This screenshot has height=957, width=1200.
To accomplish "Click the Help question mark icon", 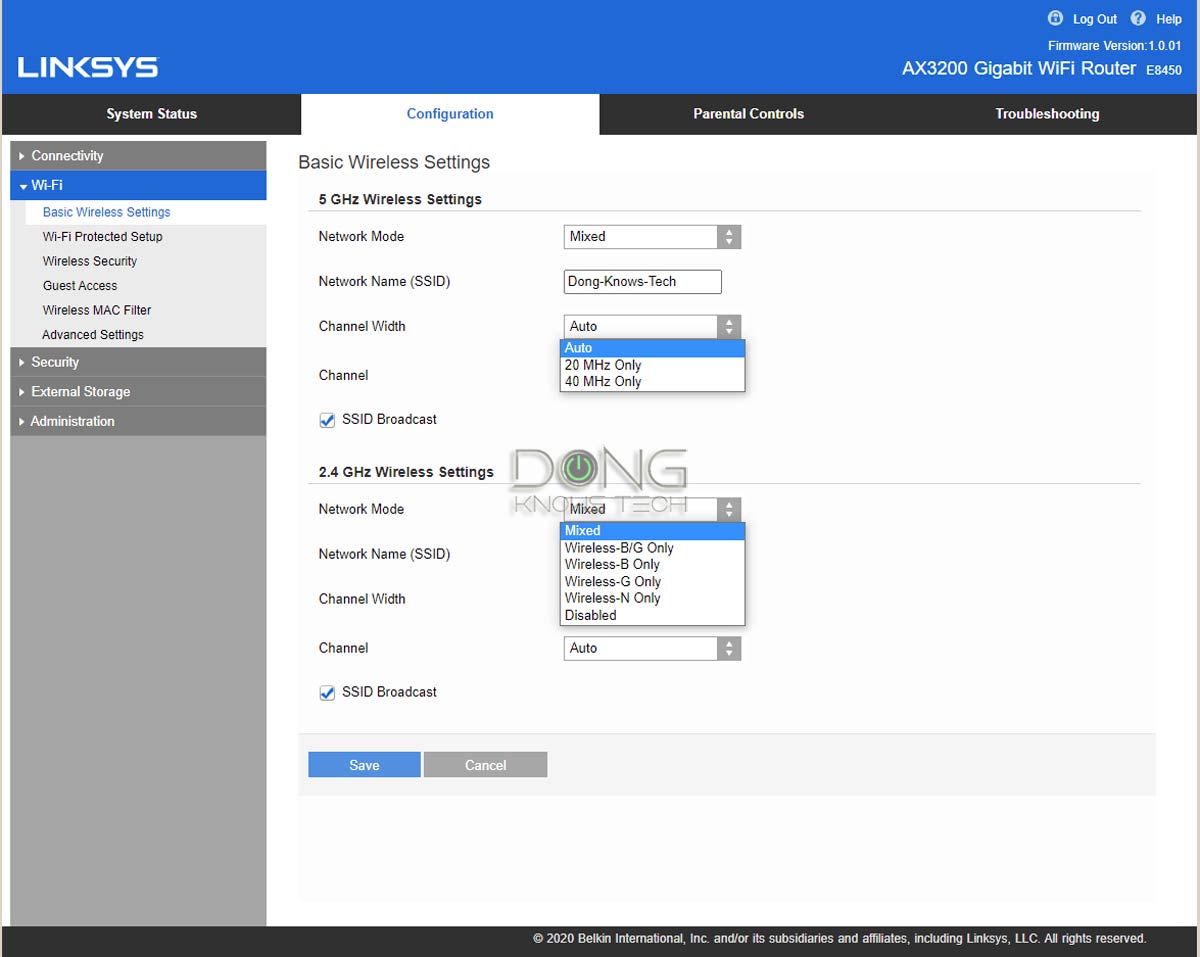I will (x=1137, y=18).
